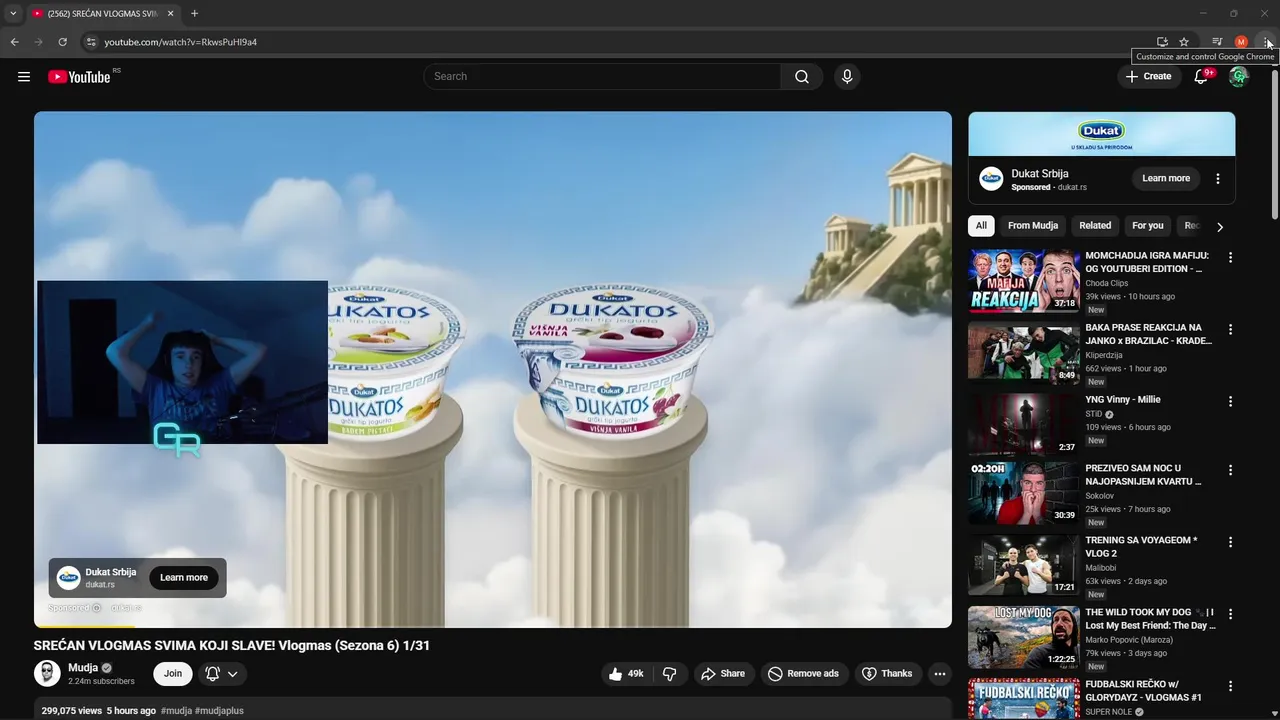Image resolution: width=1280 pixels, height=720 pixels.
Task: Open YNG Vinny - Millie thumbnail
Action: pos(1023,424)
